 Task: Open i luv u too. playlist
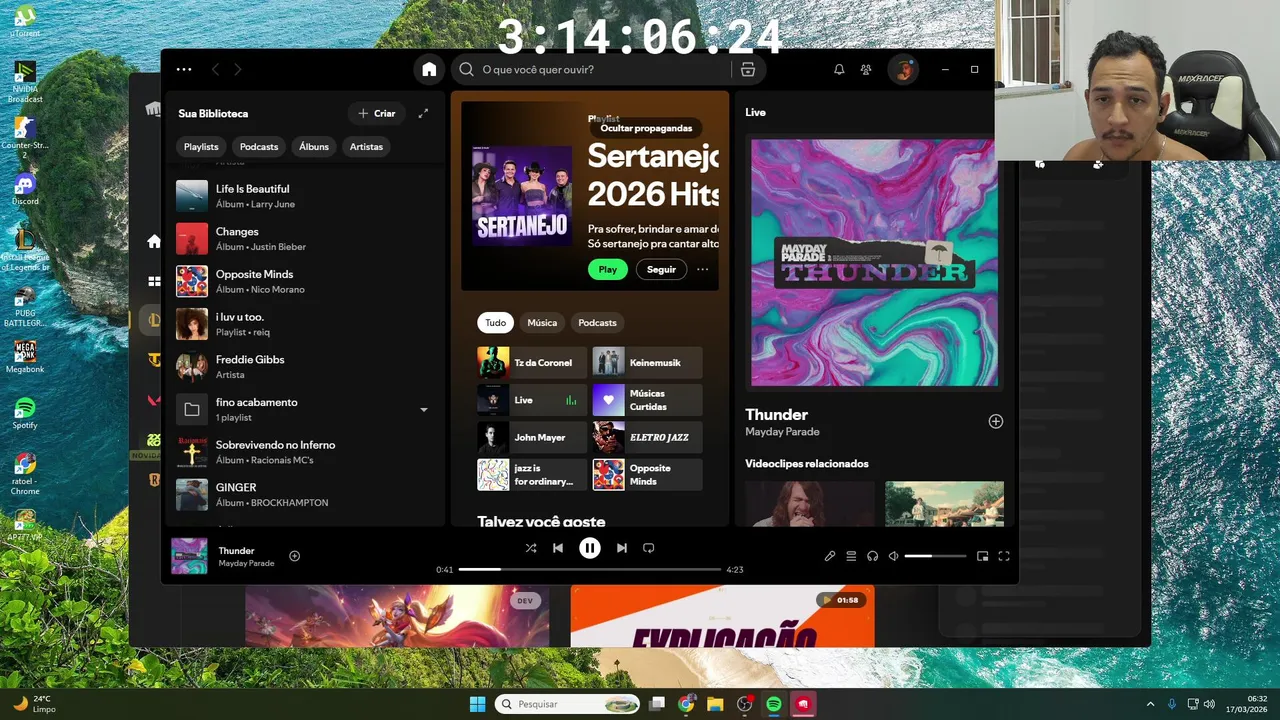(x=305, y=324)
